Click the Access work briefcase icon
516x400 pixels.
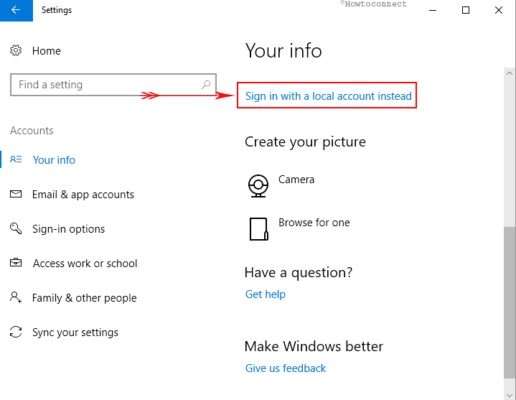pos(16,263)
